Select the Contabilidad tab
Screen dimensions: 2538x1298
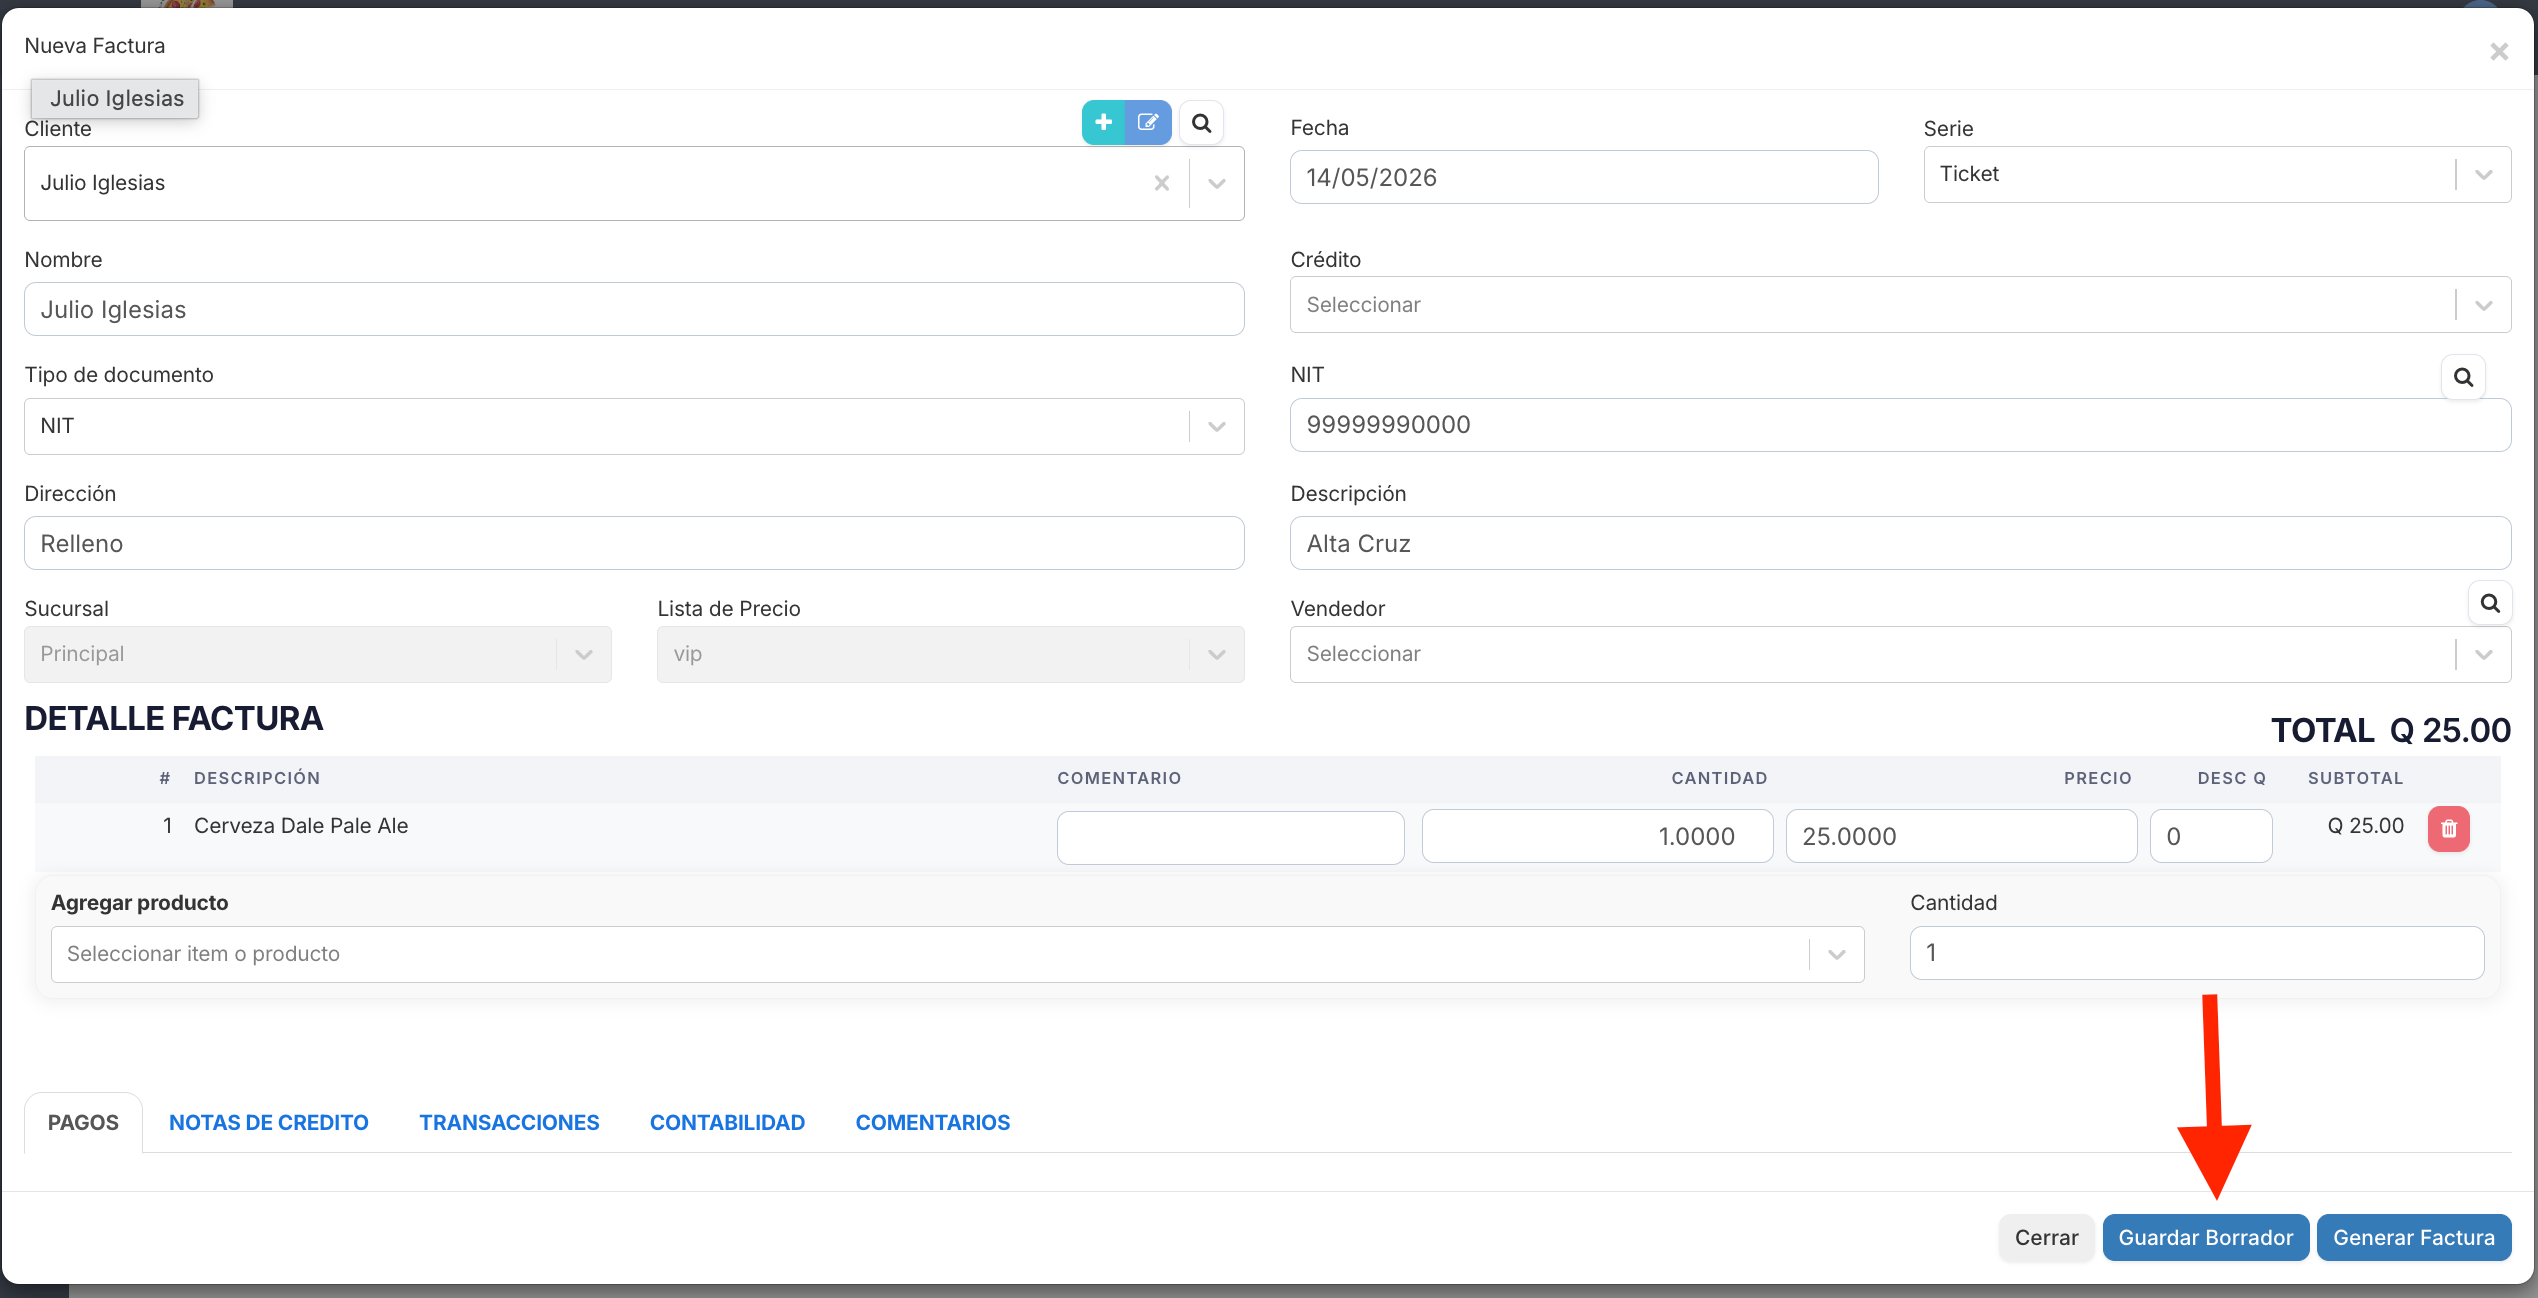click(727, 1122)
